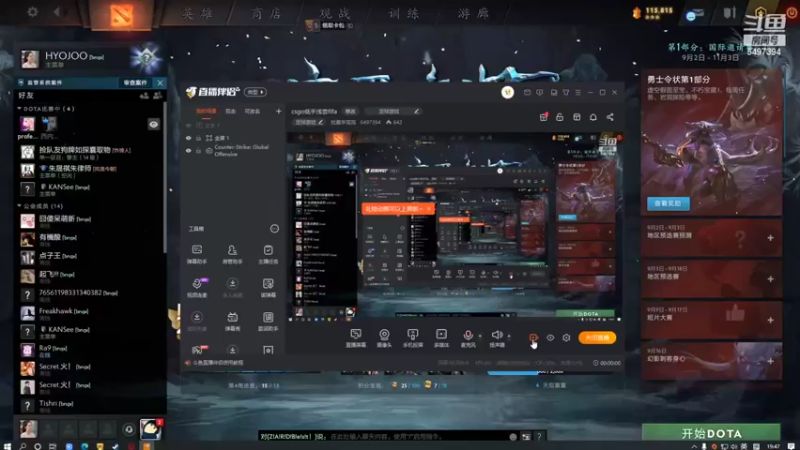Click spectate eye icon in friends list

tap(154, 124)
